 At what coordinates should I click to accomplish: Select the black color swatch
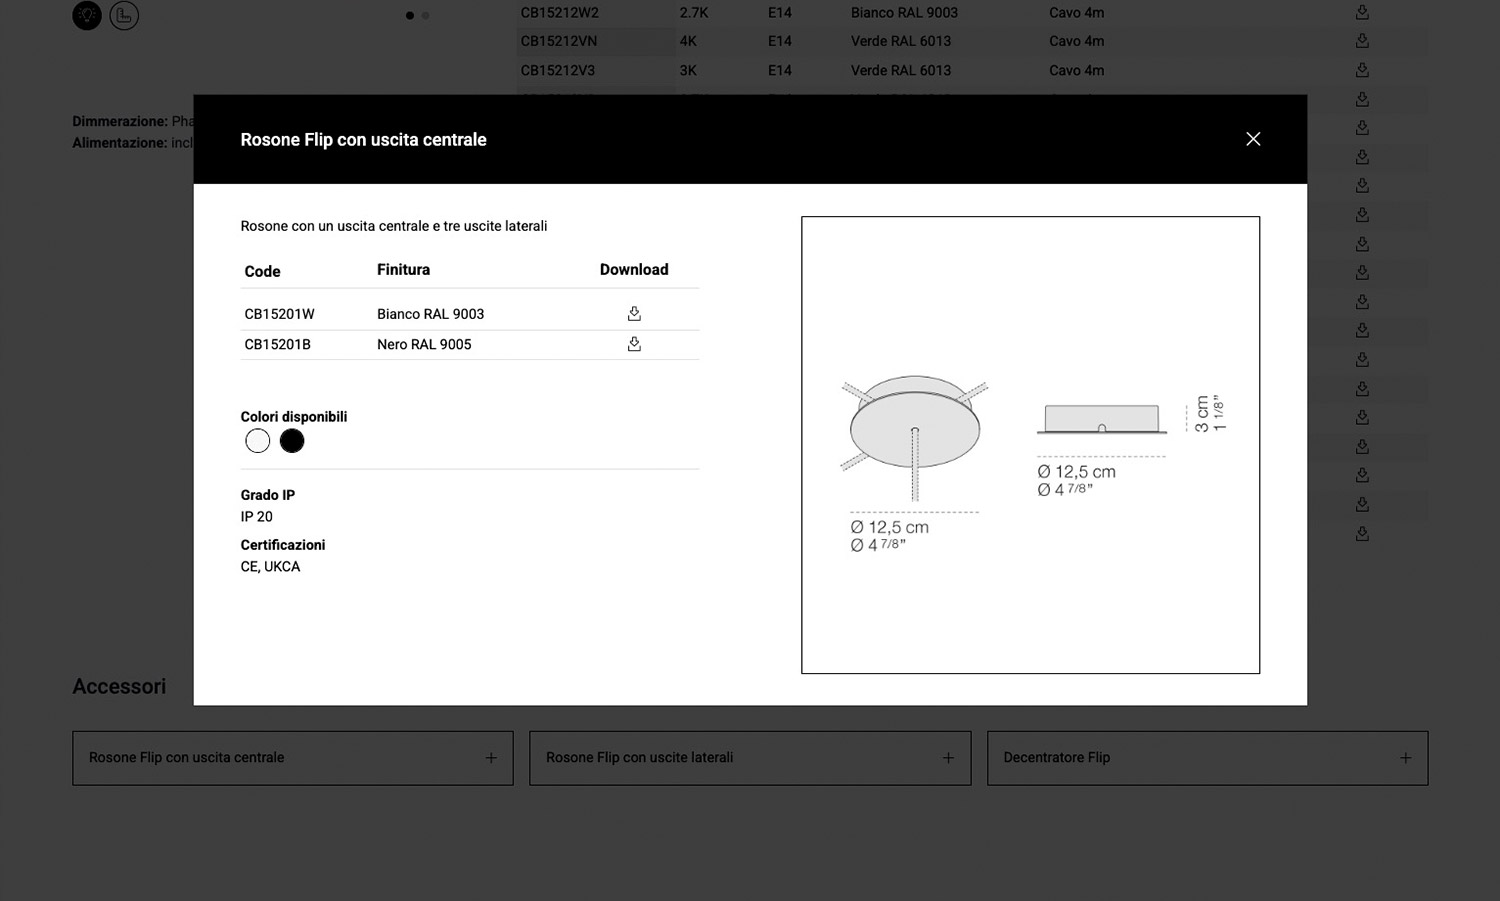click(292, 441)
